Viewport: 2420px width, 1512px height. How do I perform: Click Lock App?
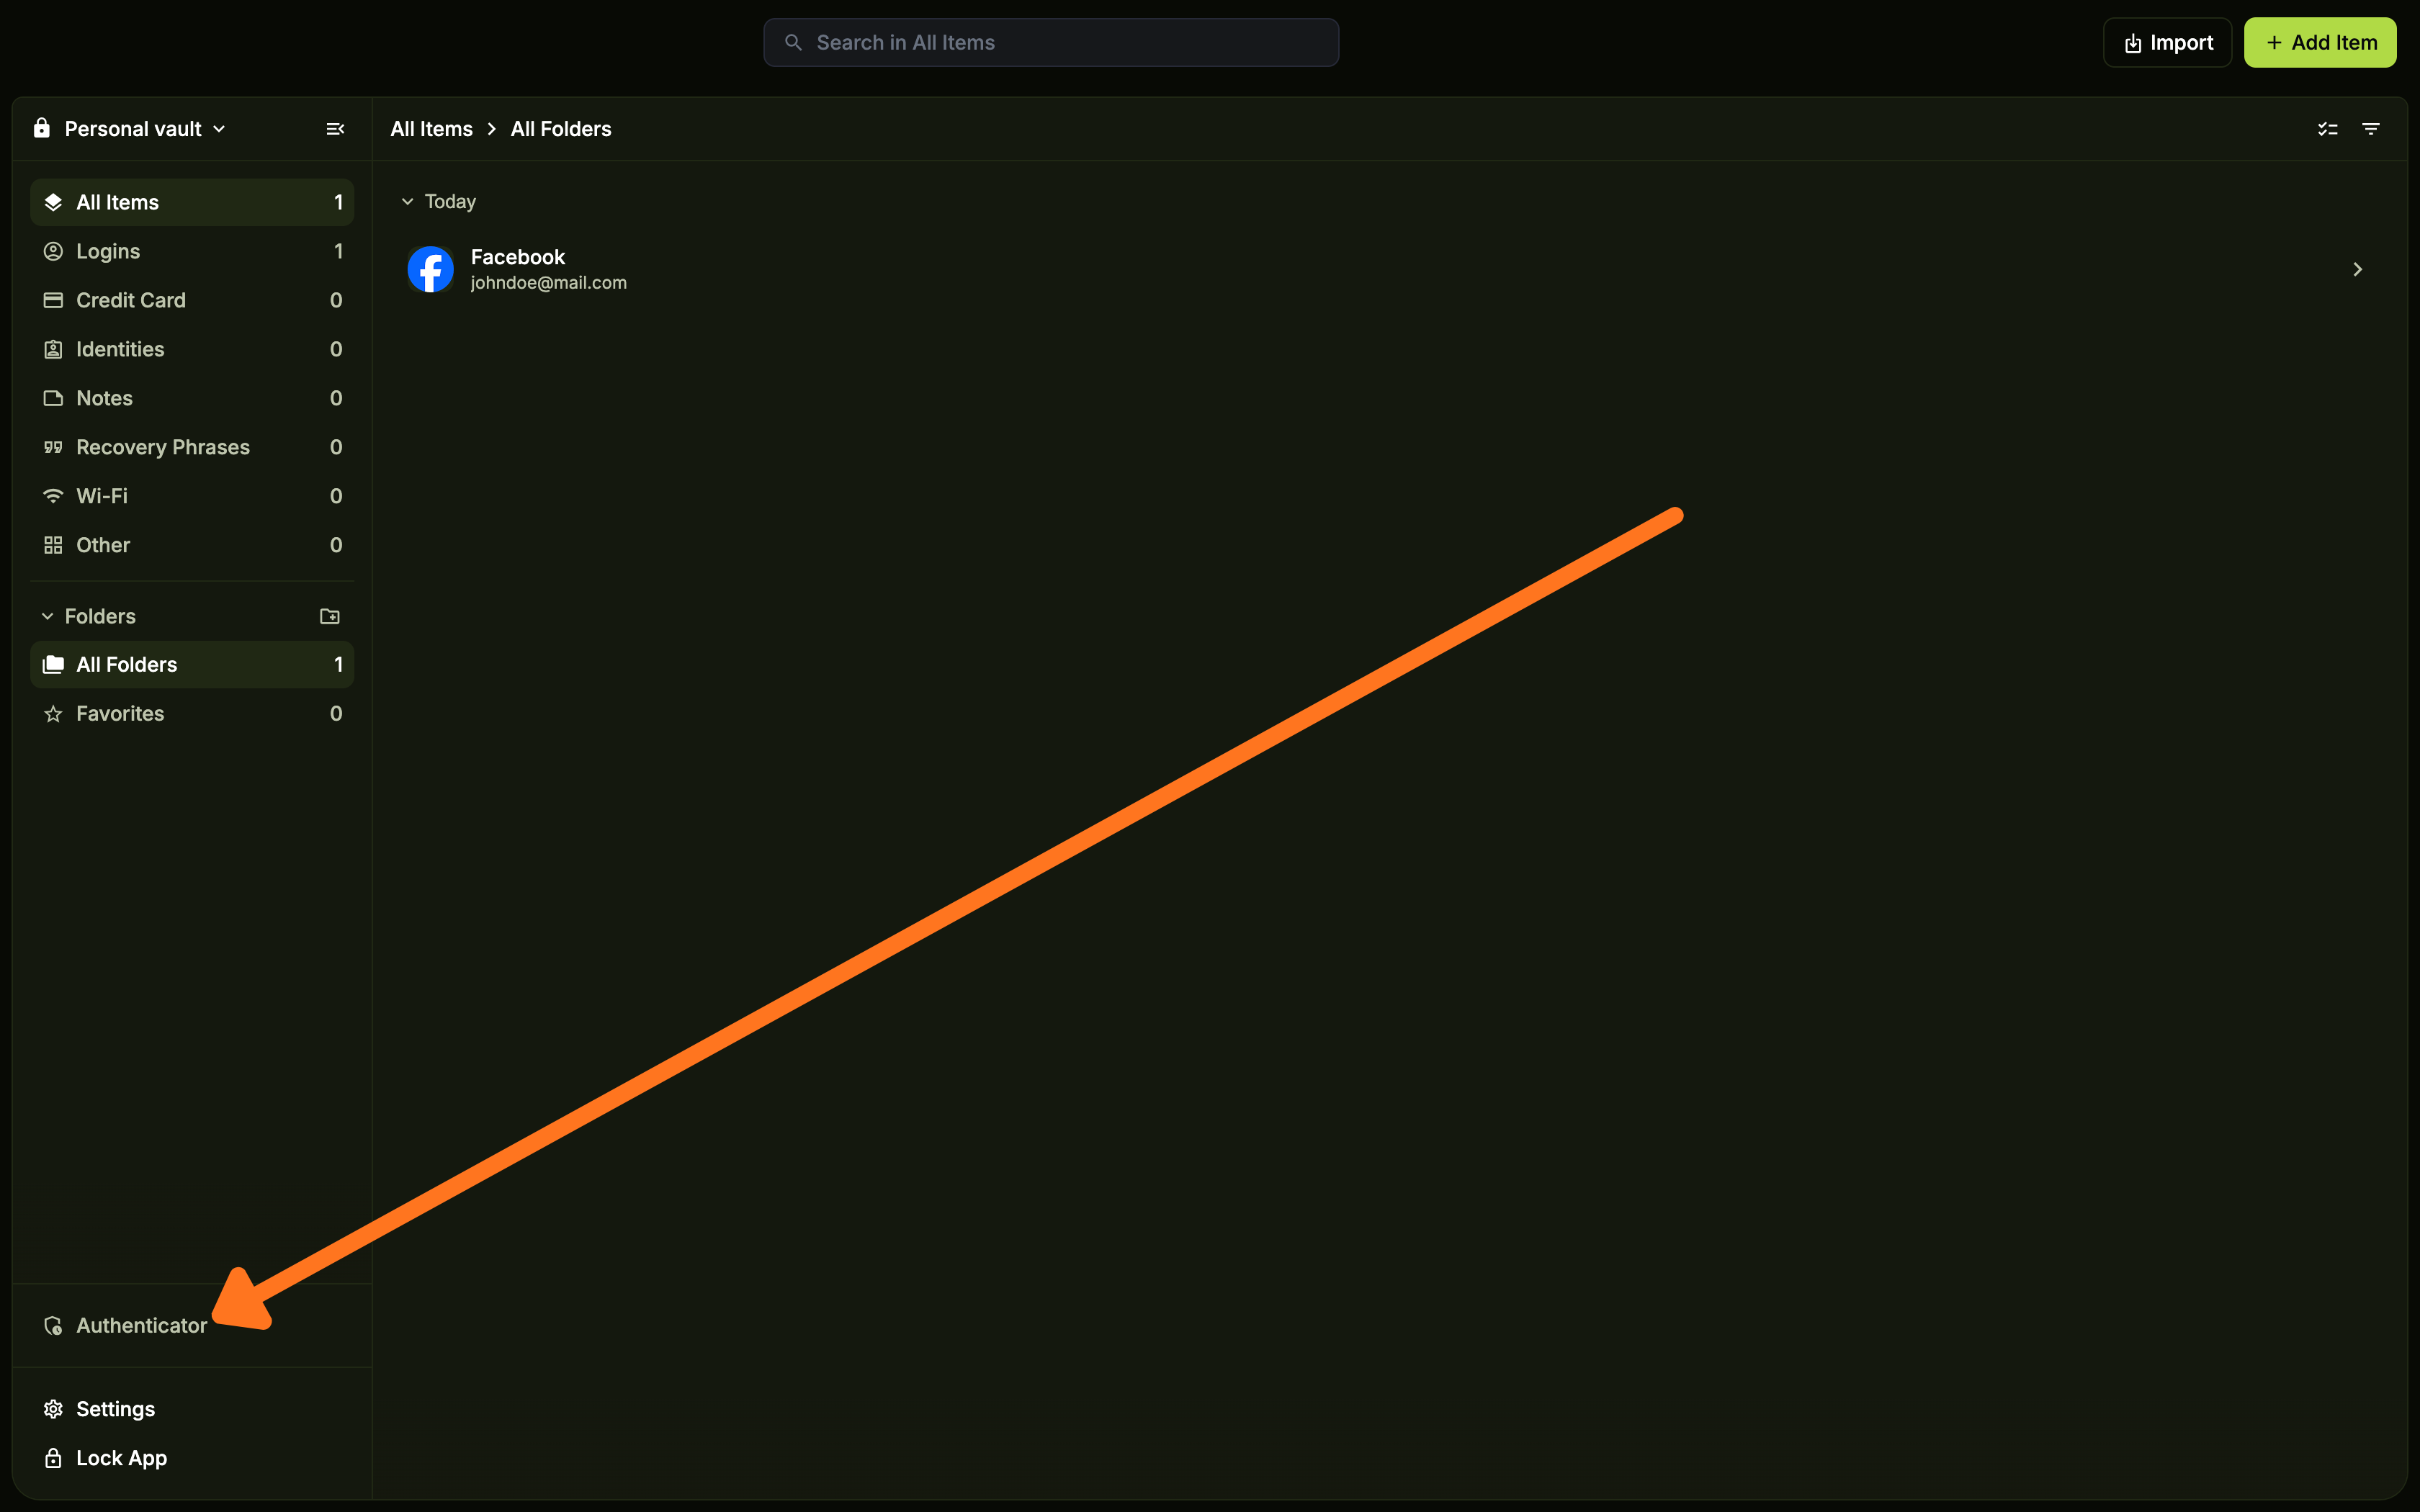click(x=192, y=1459)
